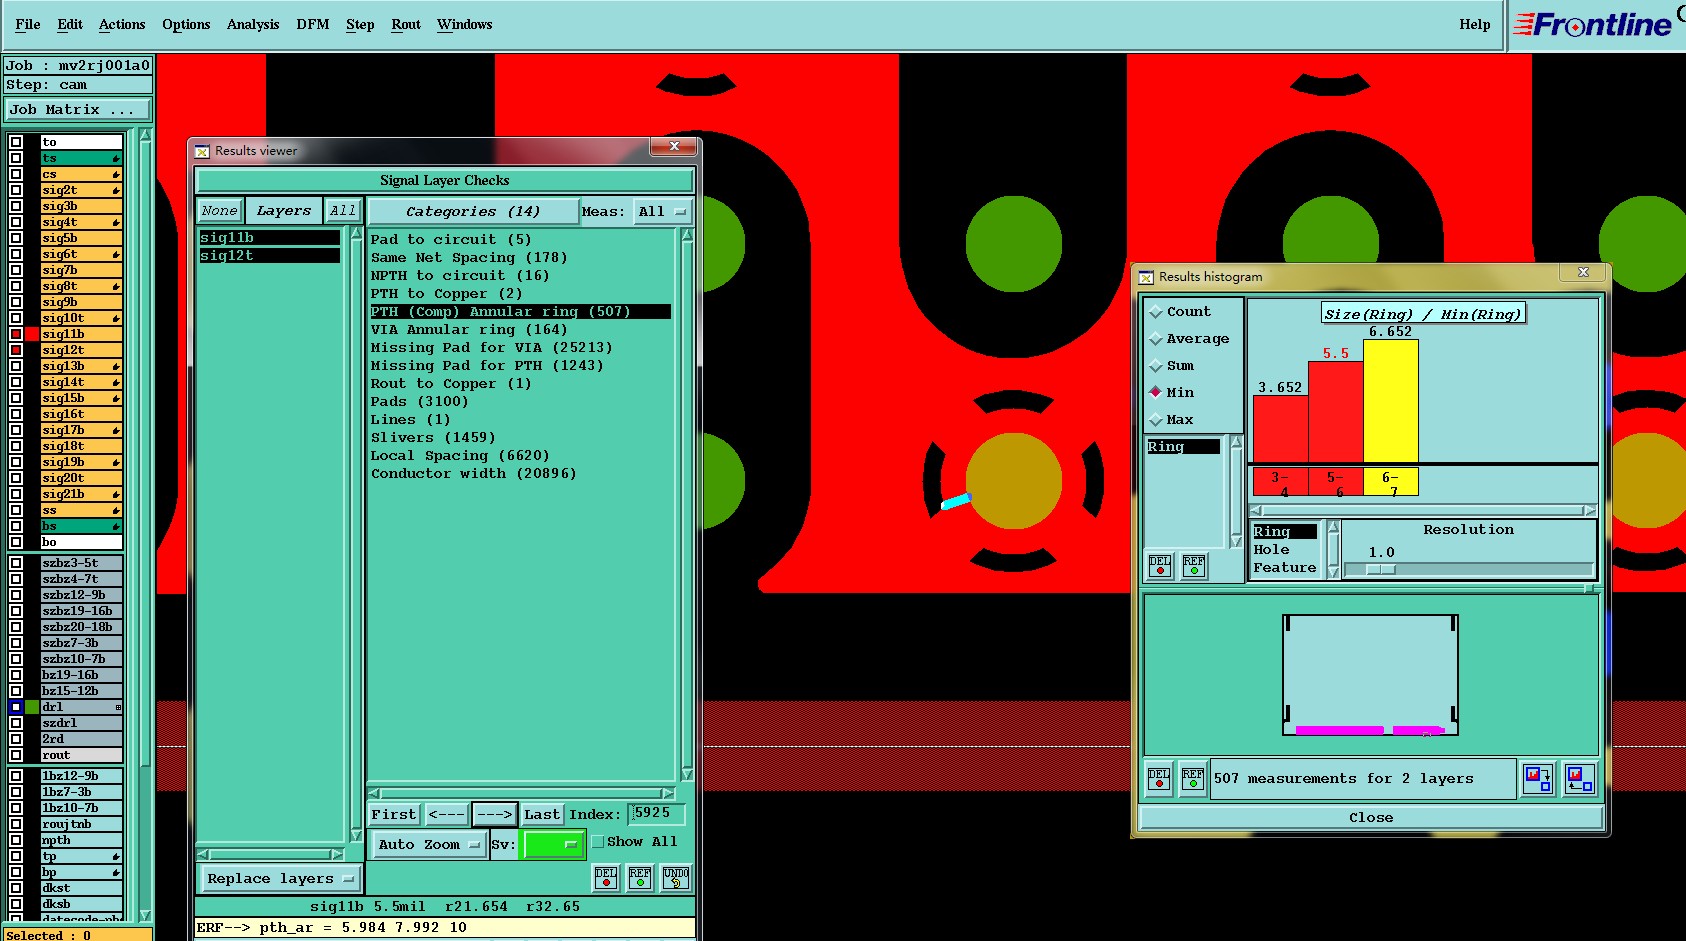Open the DFM menu

click(x=313, y=25)
